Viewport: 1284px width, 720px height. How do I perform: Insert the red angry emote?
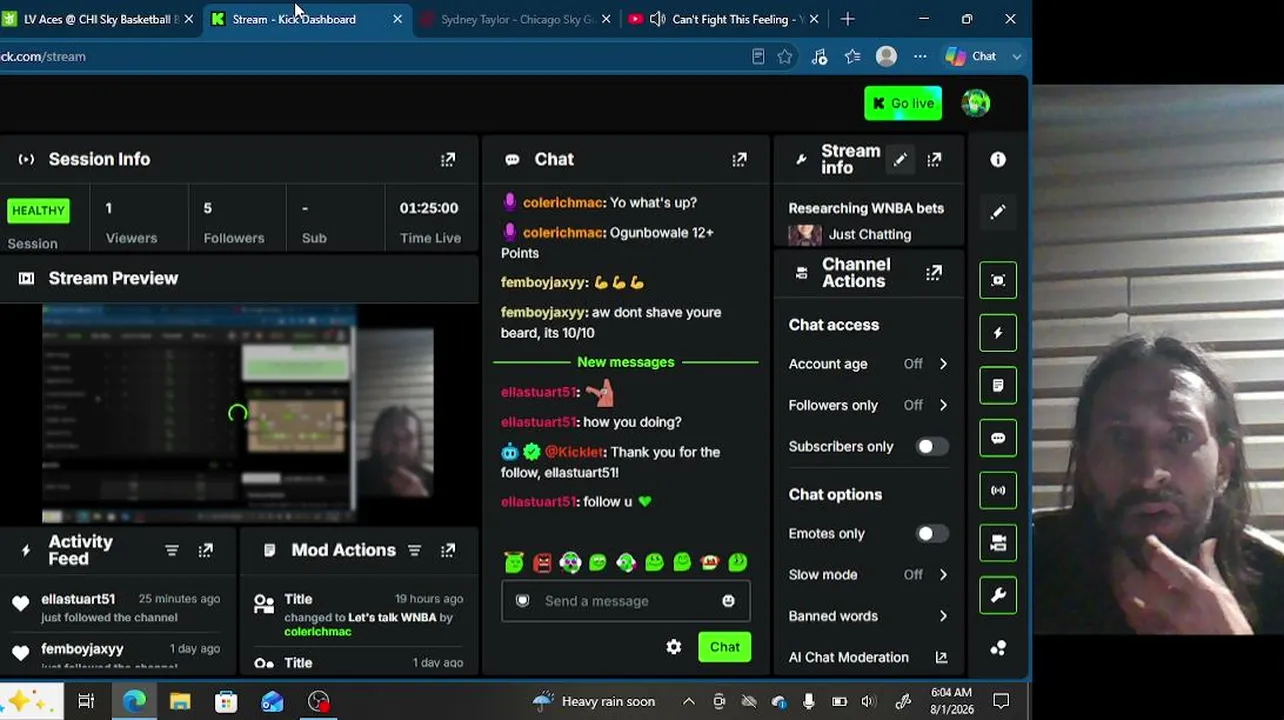click(x=542, y=563)
